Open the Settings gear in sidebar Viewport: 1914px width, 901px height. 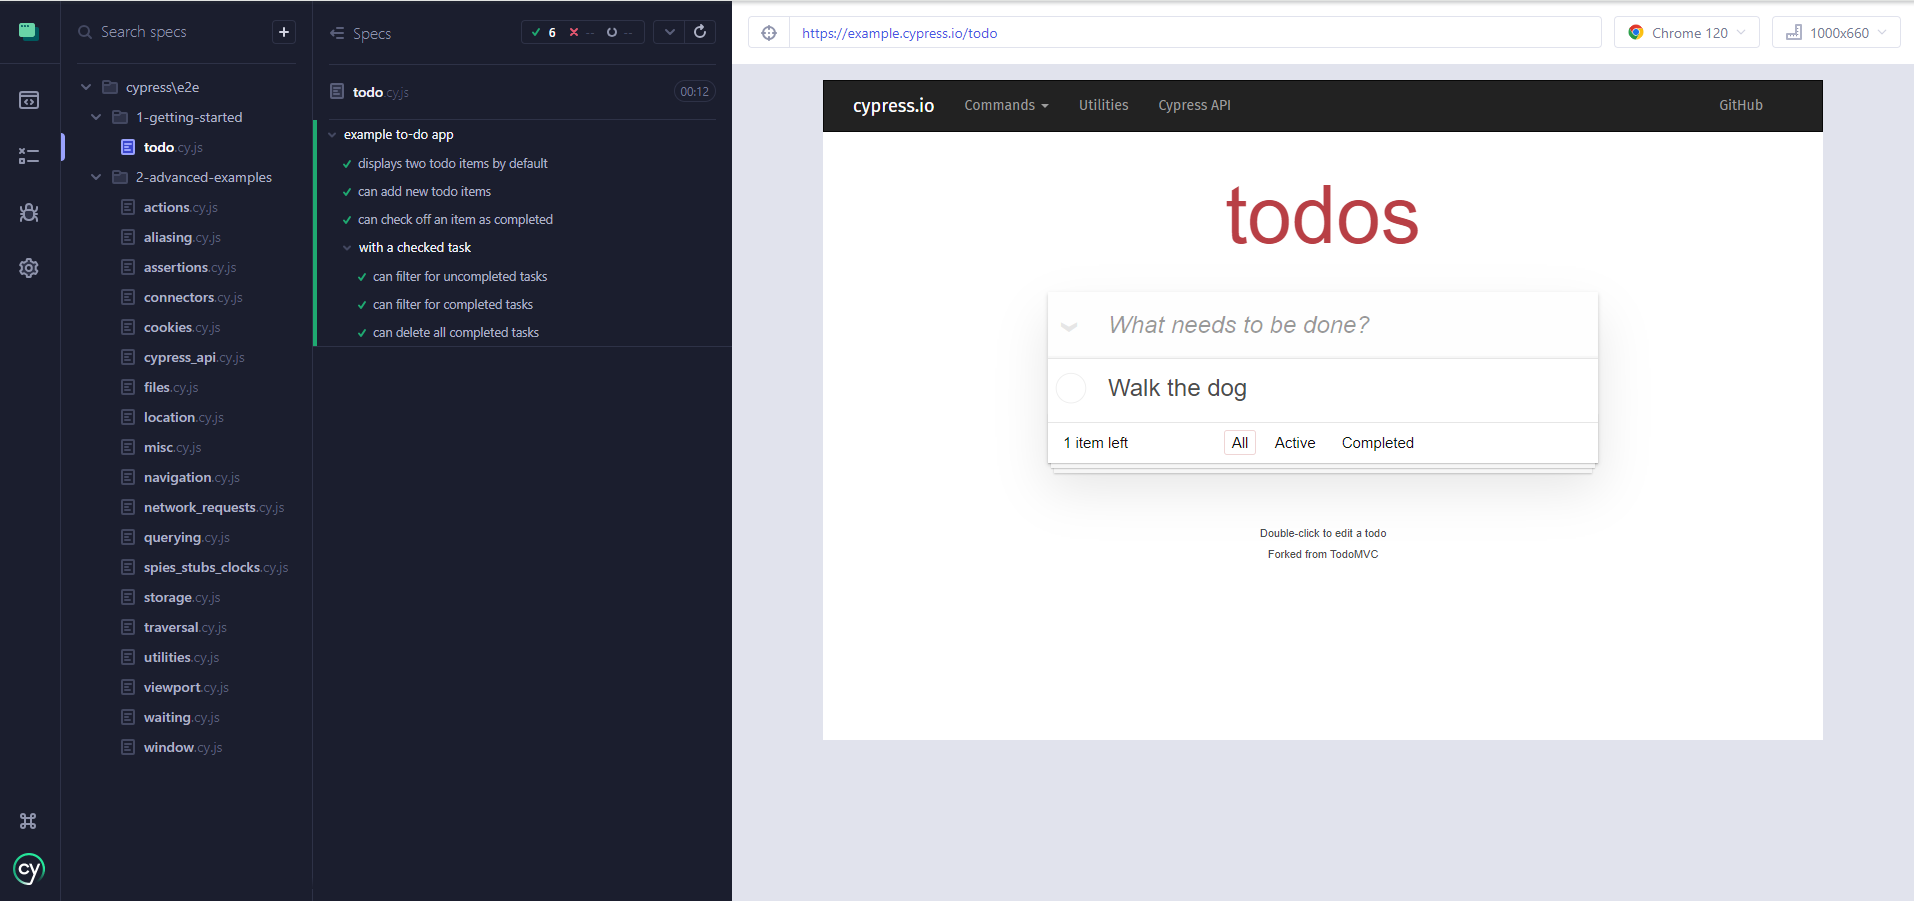29,268
